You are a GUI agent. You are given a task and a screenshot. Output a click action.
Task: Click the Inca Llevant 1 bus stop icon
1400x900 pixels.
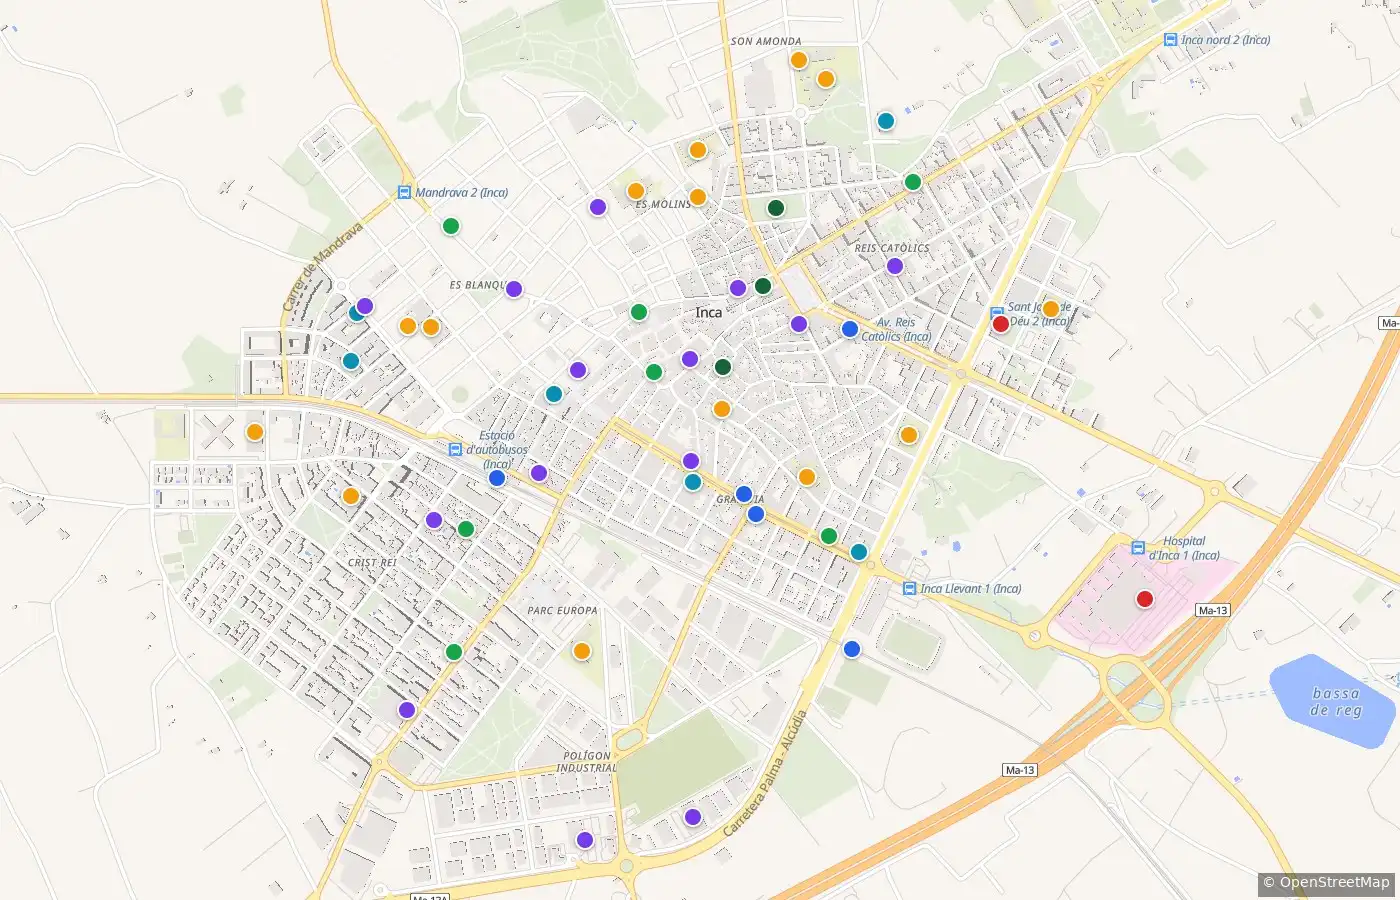[909, 588]
